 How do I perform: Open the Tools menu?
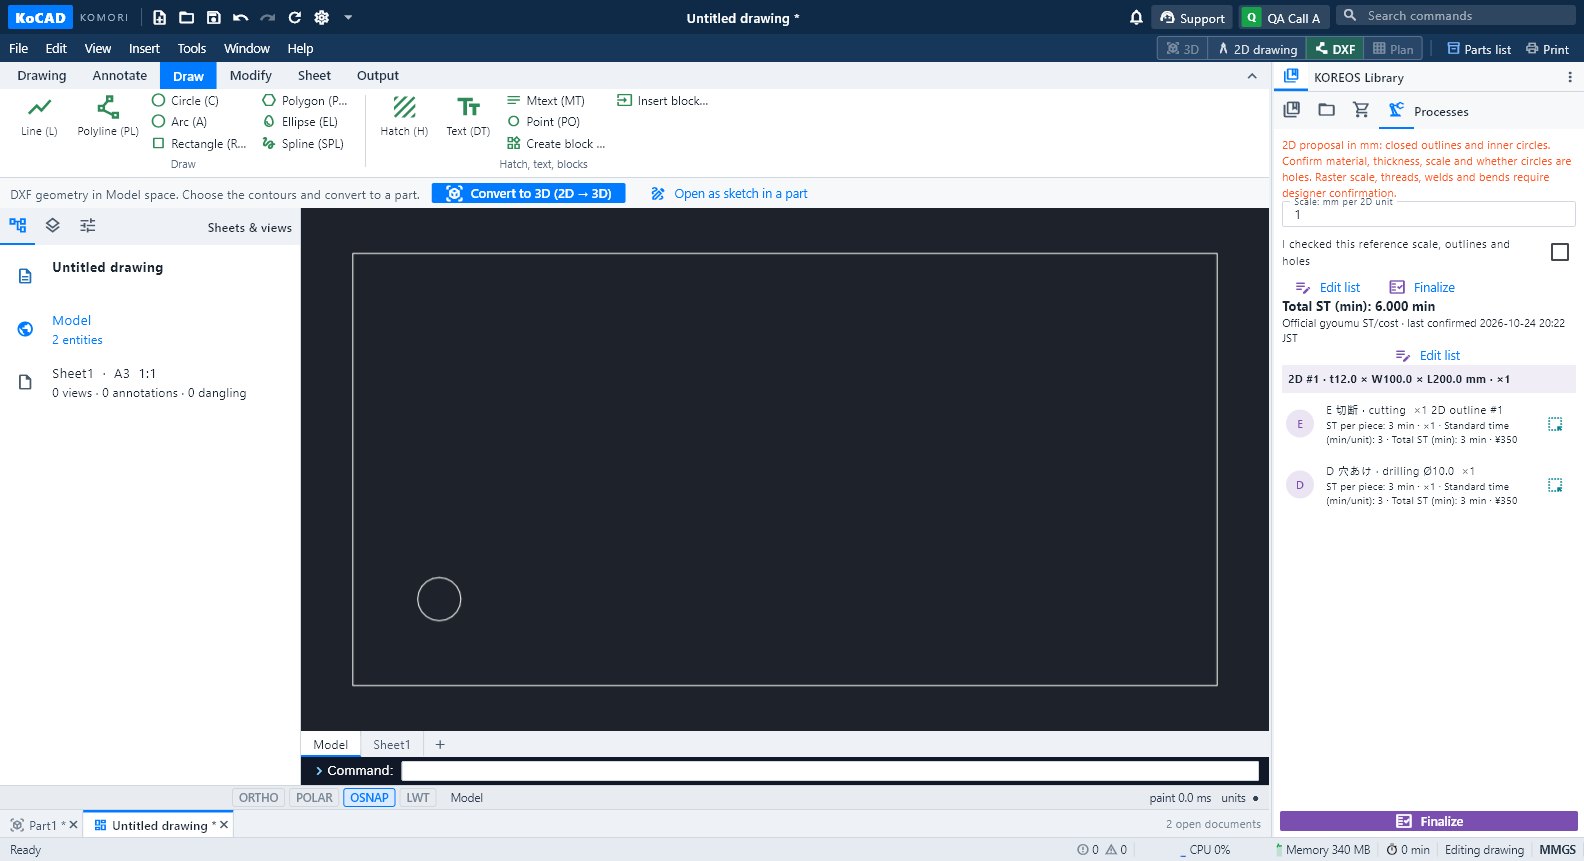pos(192,48)
